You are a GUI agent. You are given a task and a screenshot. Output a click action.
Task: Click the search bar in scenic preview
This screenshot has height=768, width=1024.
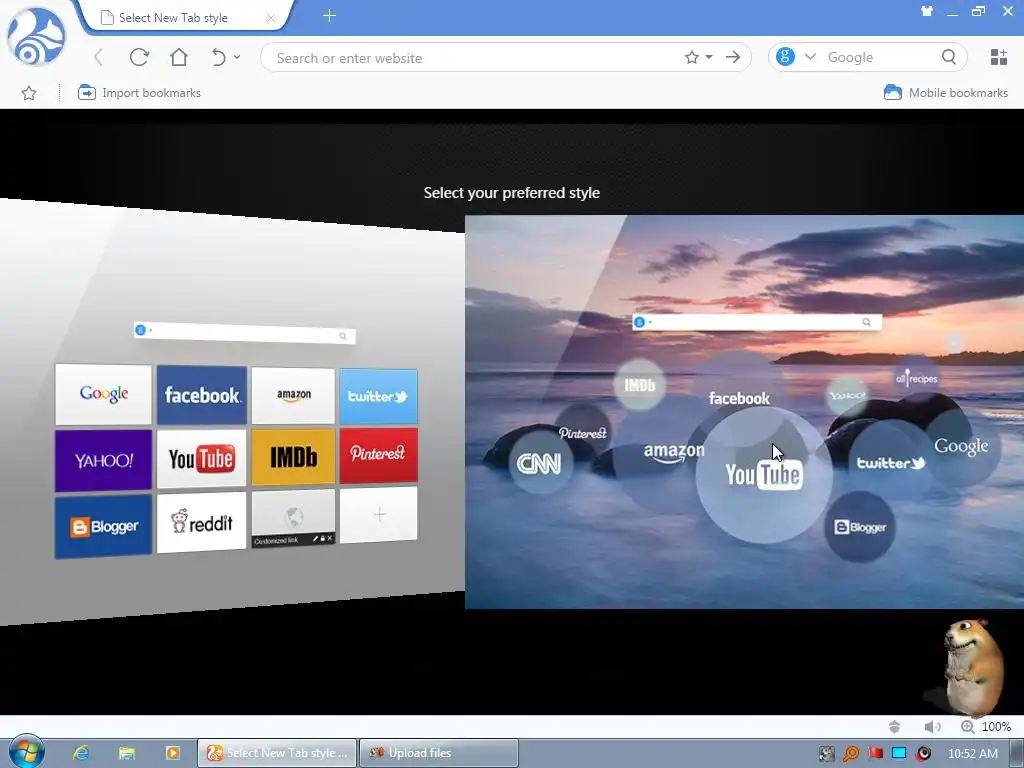(x=757, y=322)
